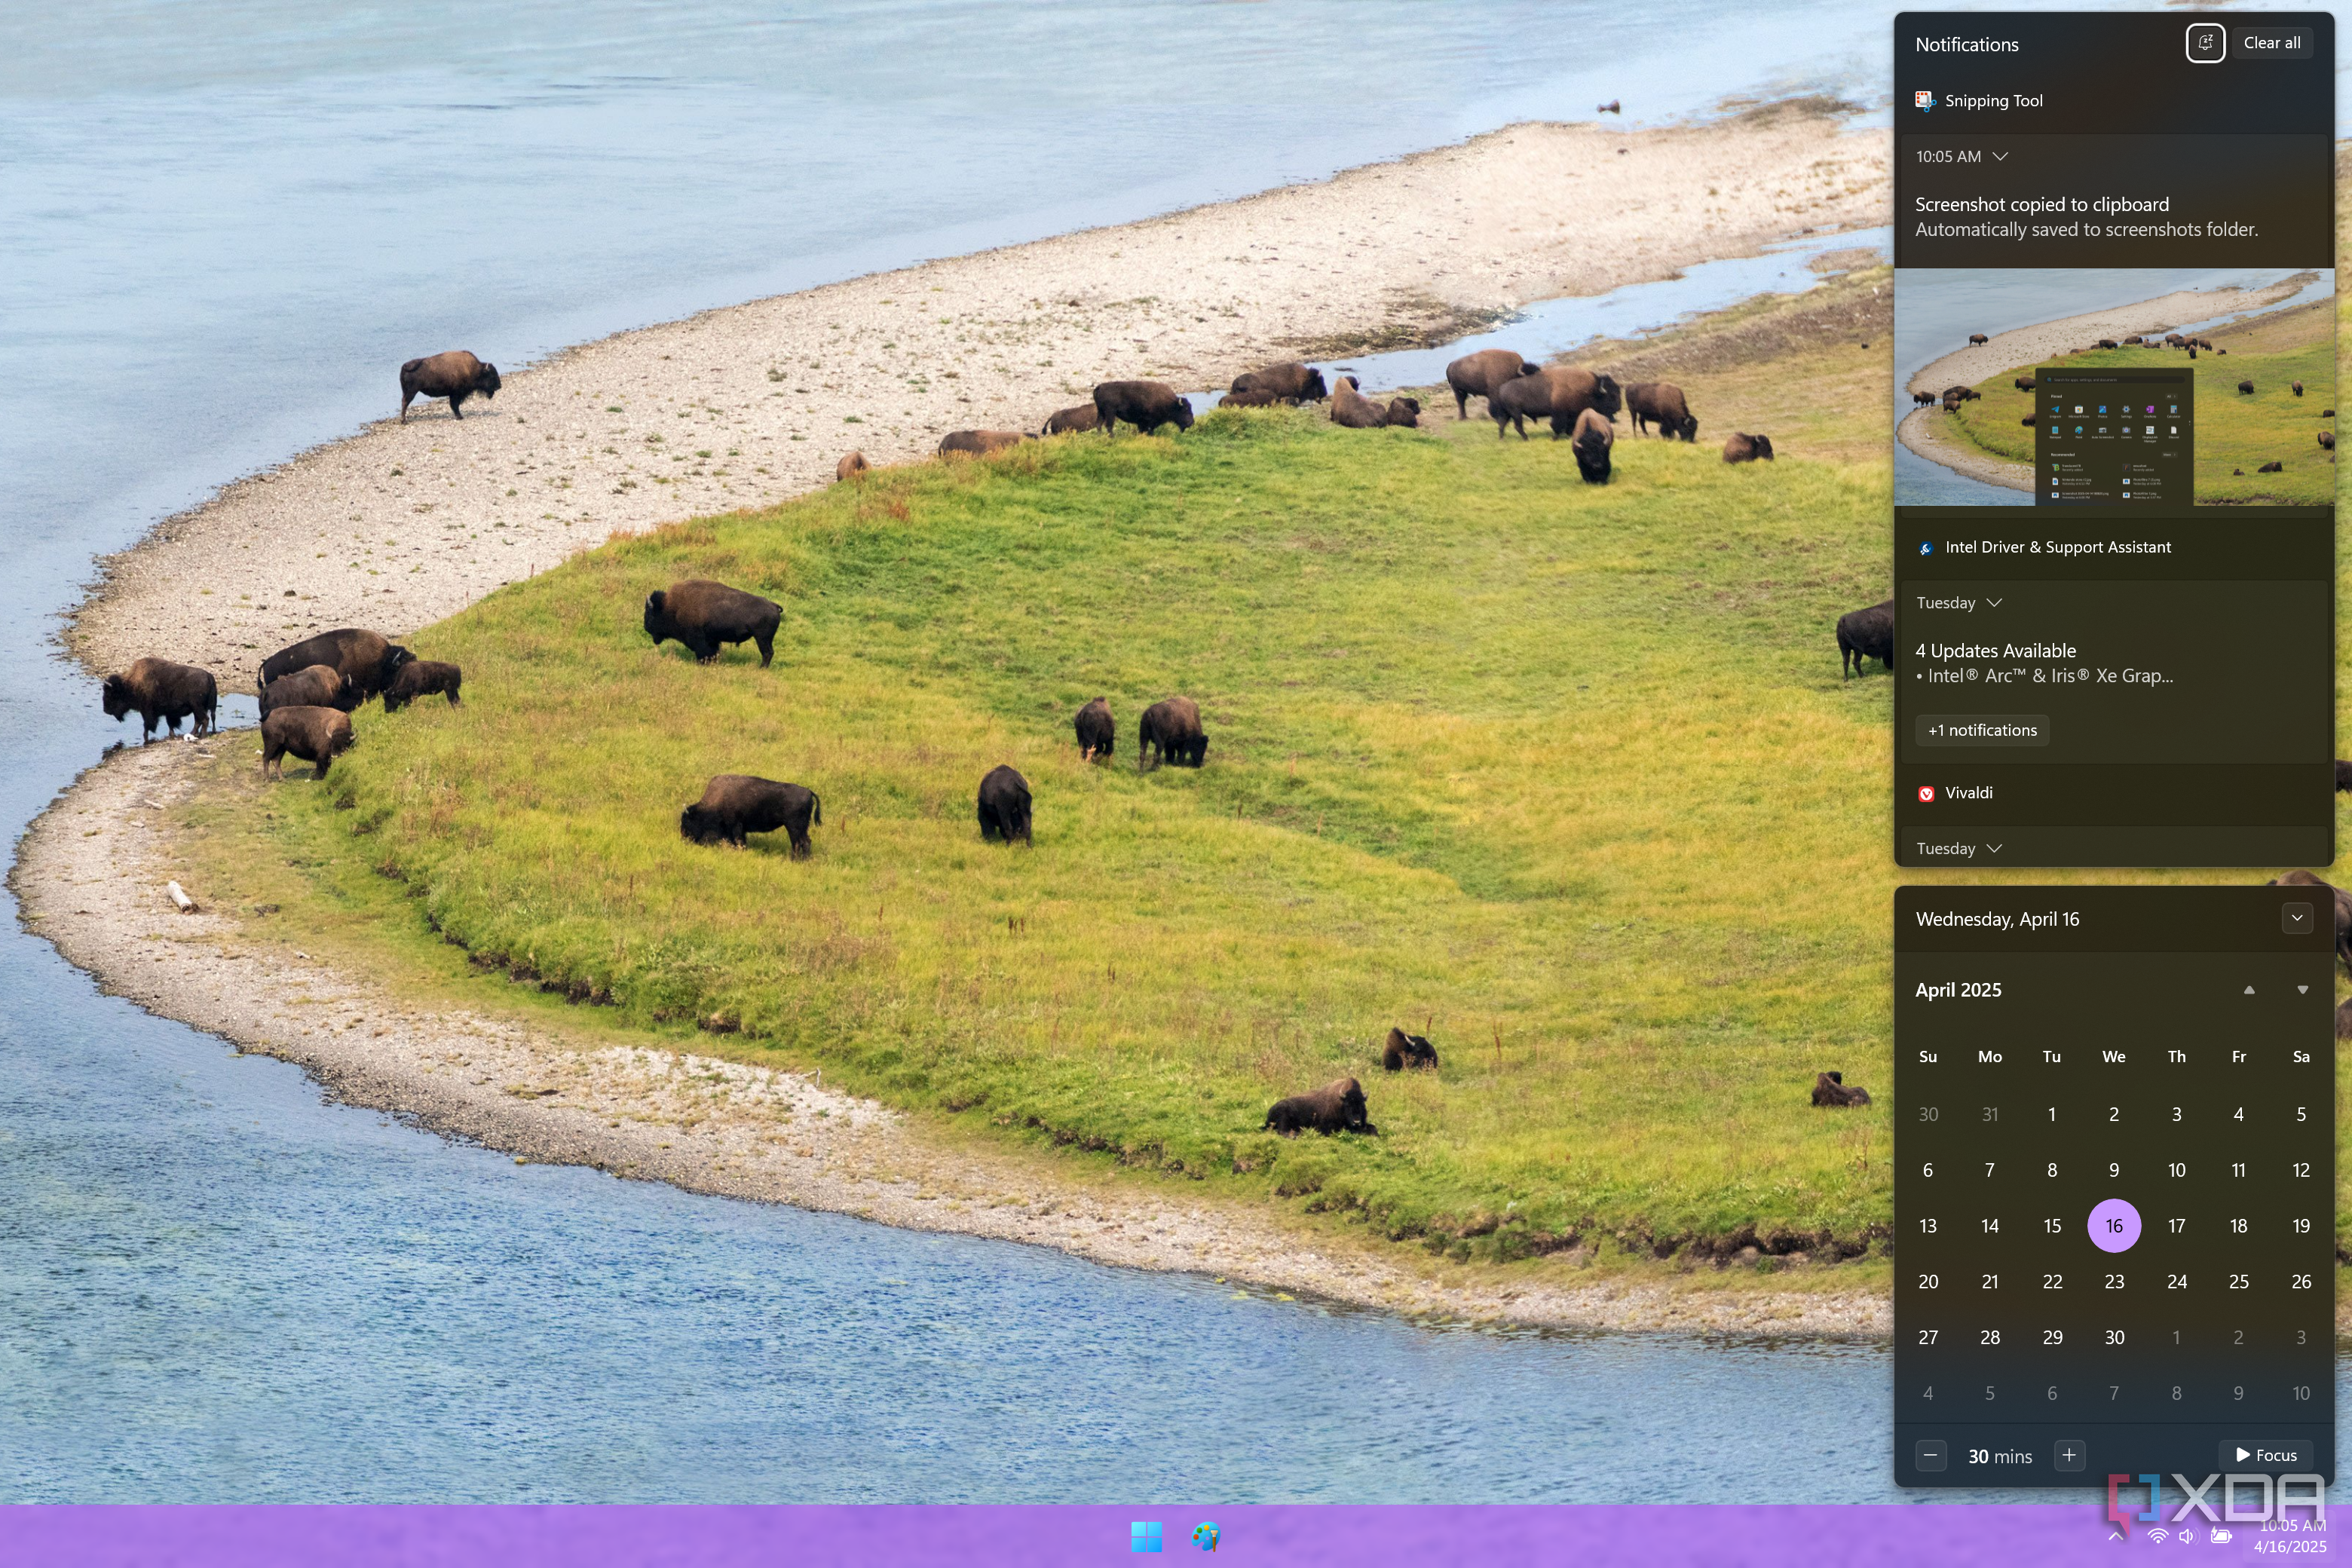Show hidden system tray icons
This screenshot has width=2352, height=1568.
click(2116, 1536)
